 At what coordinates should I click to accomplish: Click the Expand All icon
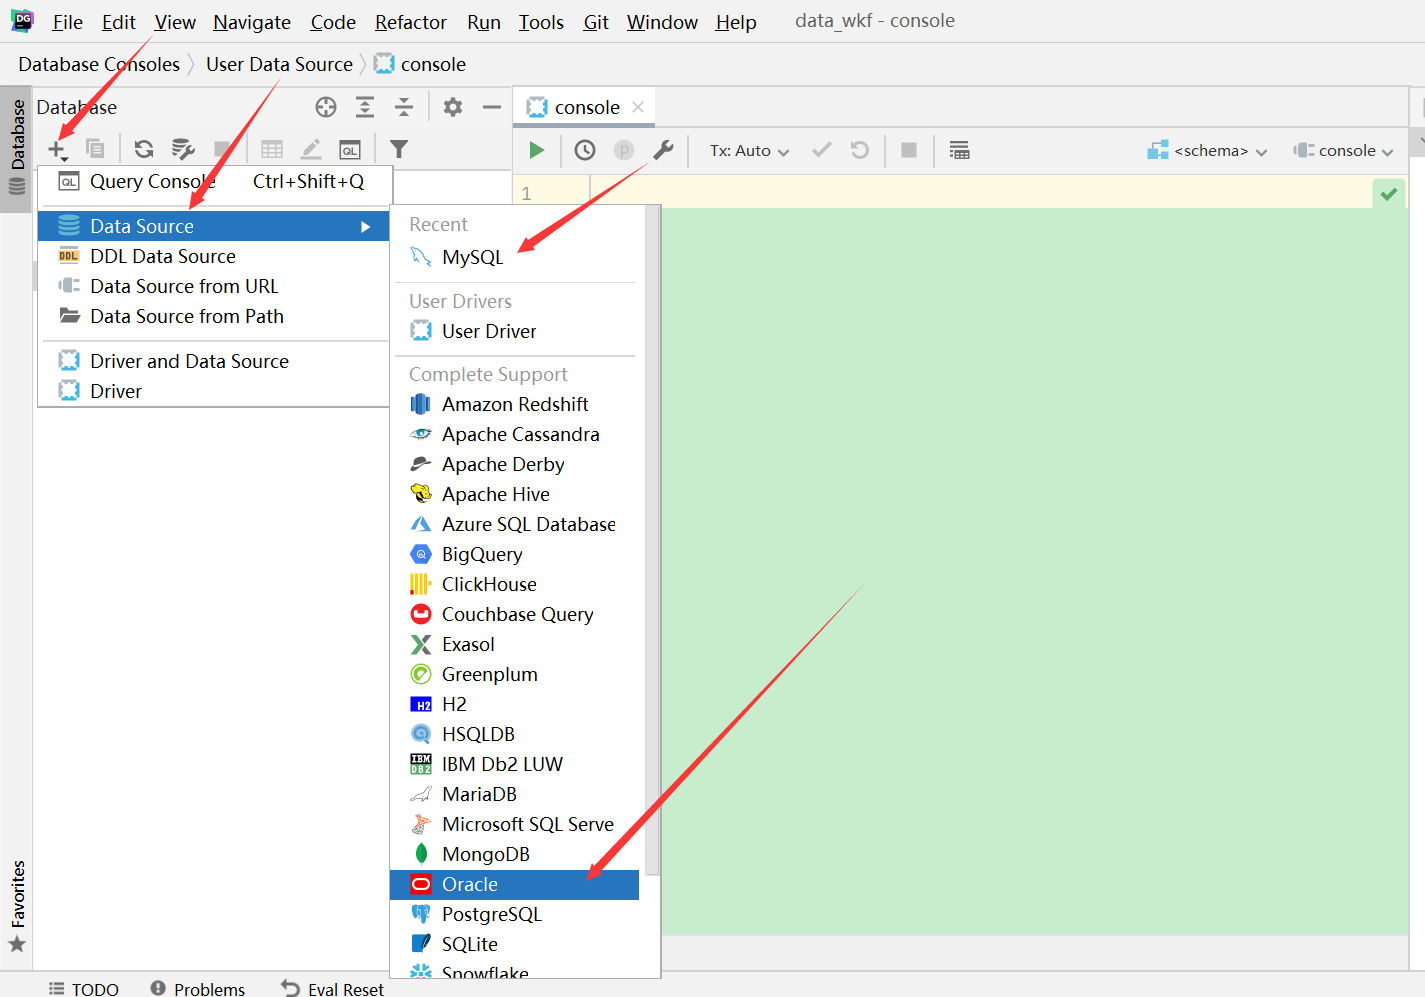365,107
